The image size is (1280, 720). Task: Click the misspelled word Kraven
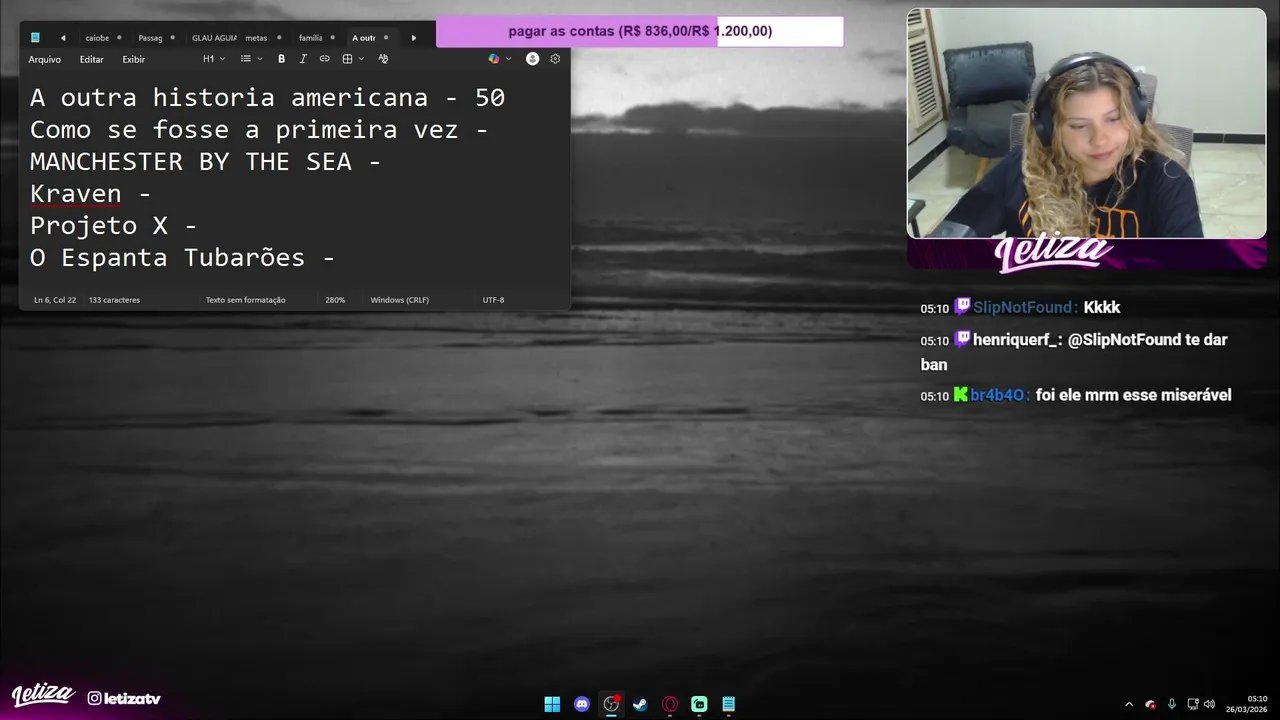76,193
